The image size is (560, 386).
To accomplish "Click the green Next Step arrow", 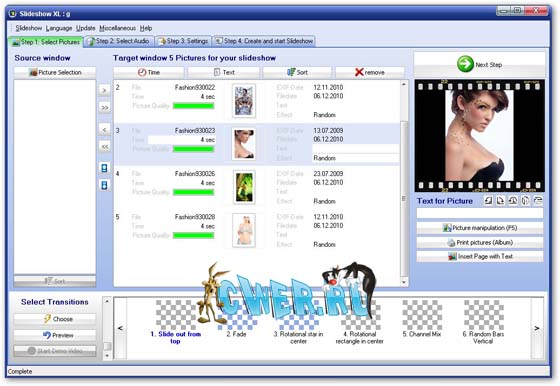I will (x=465, y=64).
